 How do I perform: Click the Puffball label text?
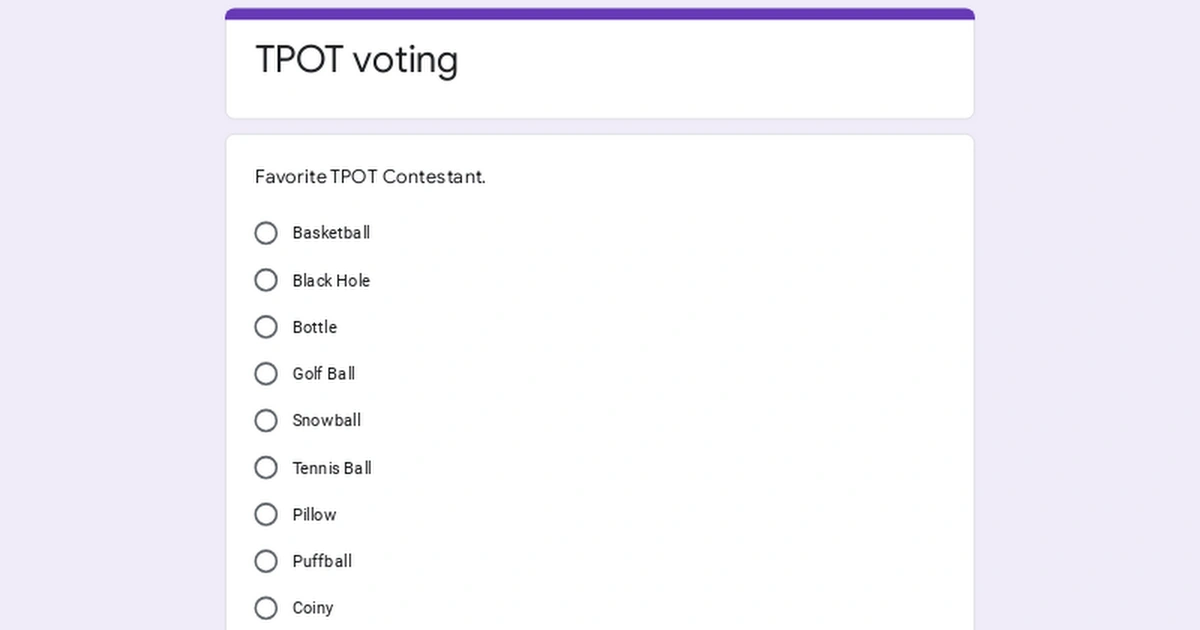(321, 561)
